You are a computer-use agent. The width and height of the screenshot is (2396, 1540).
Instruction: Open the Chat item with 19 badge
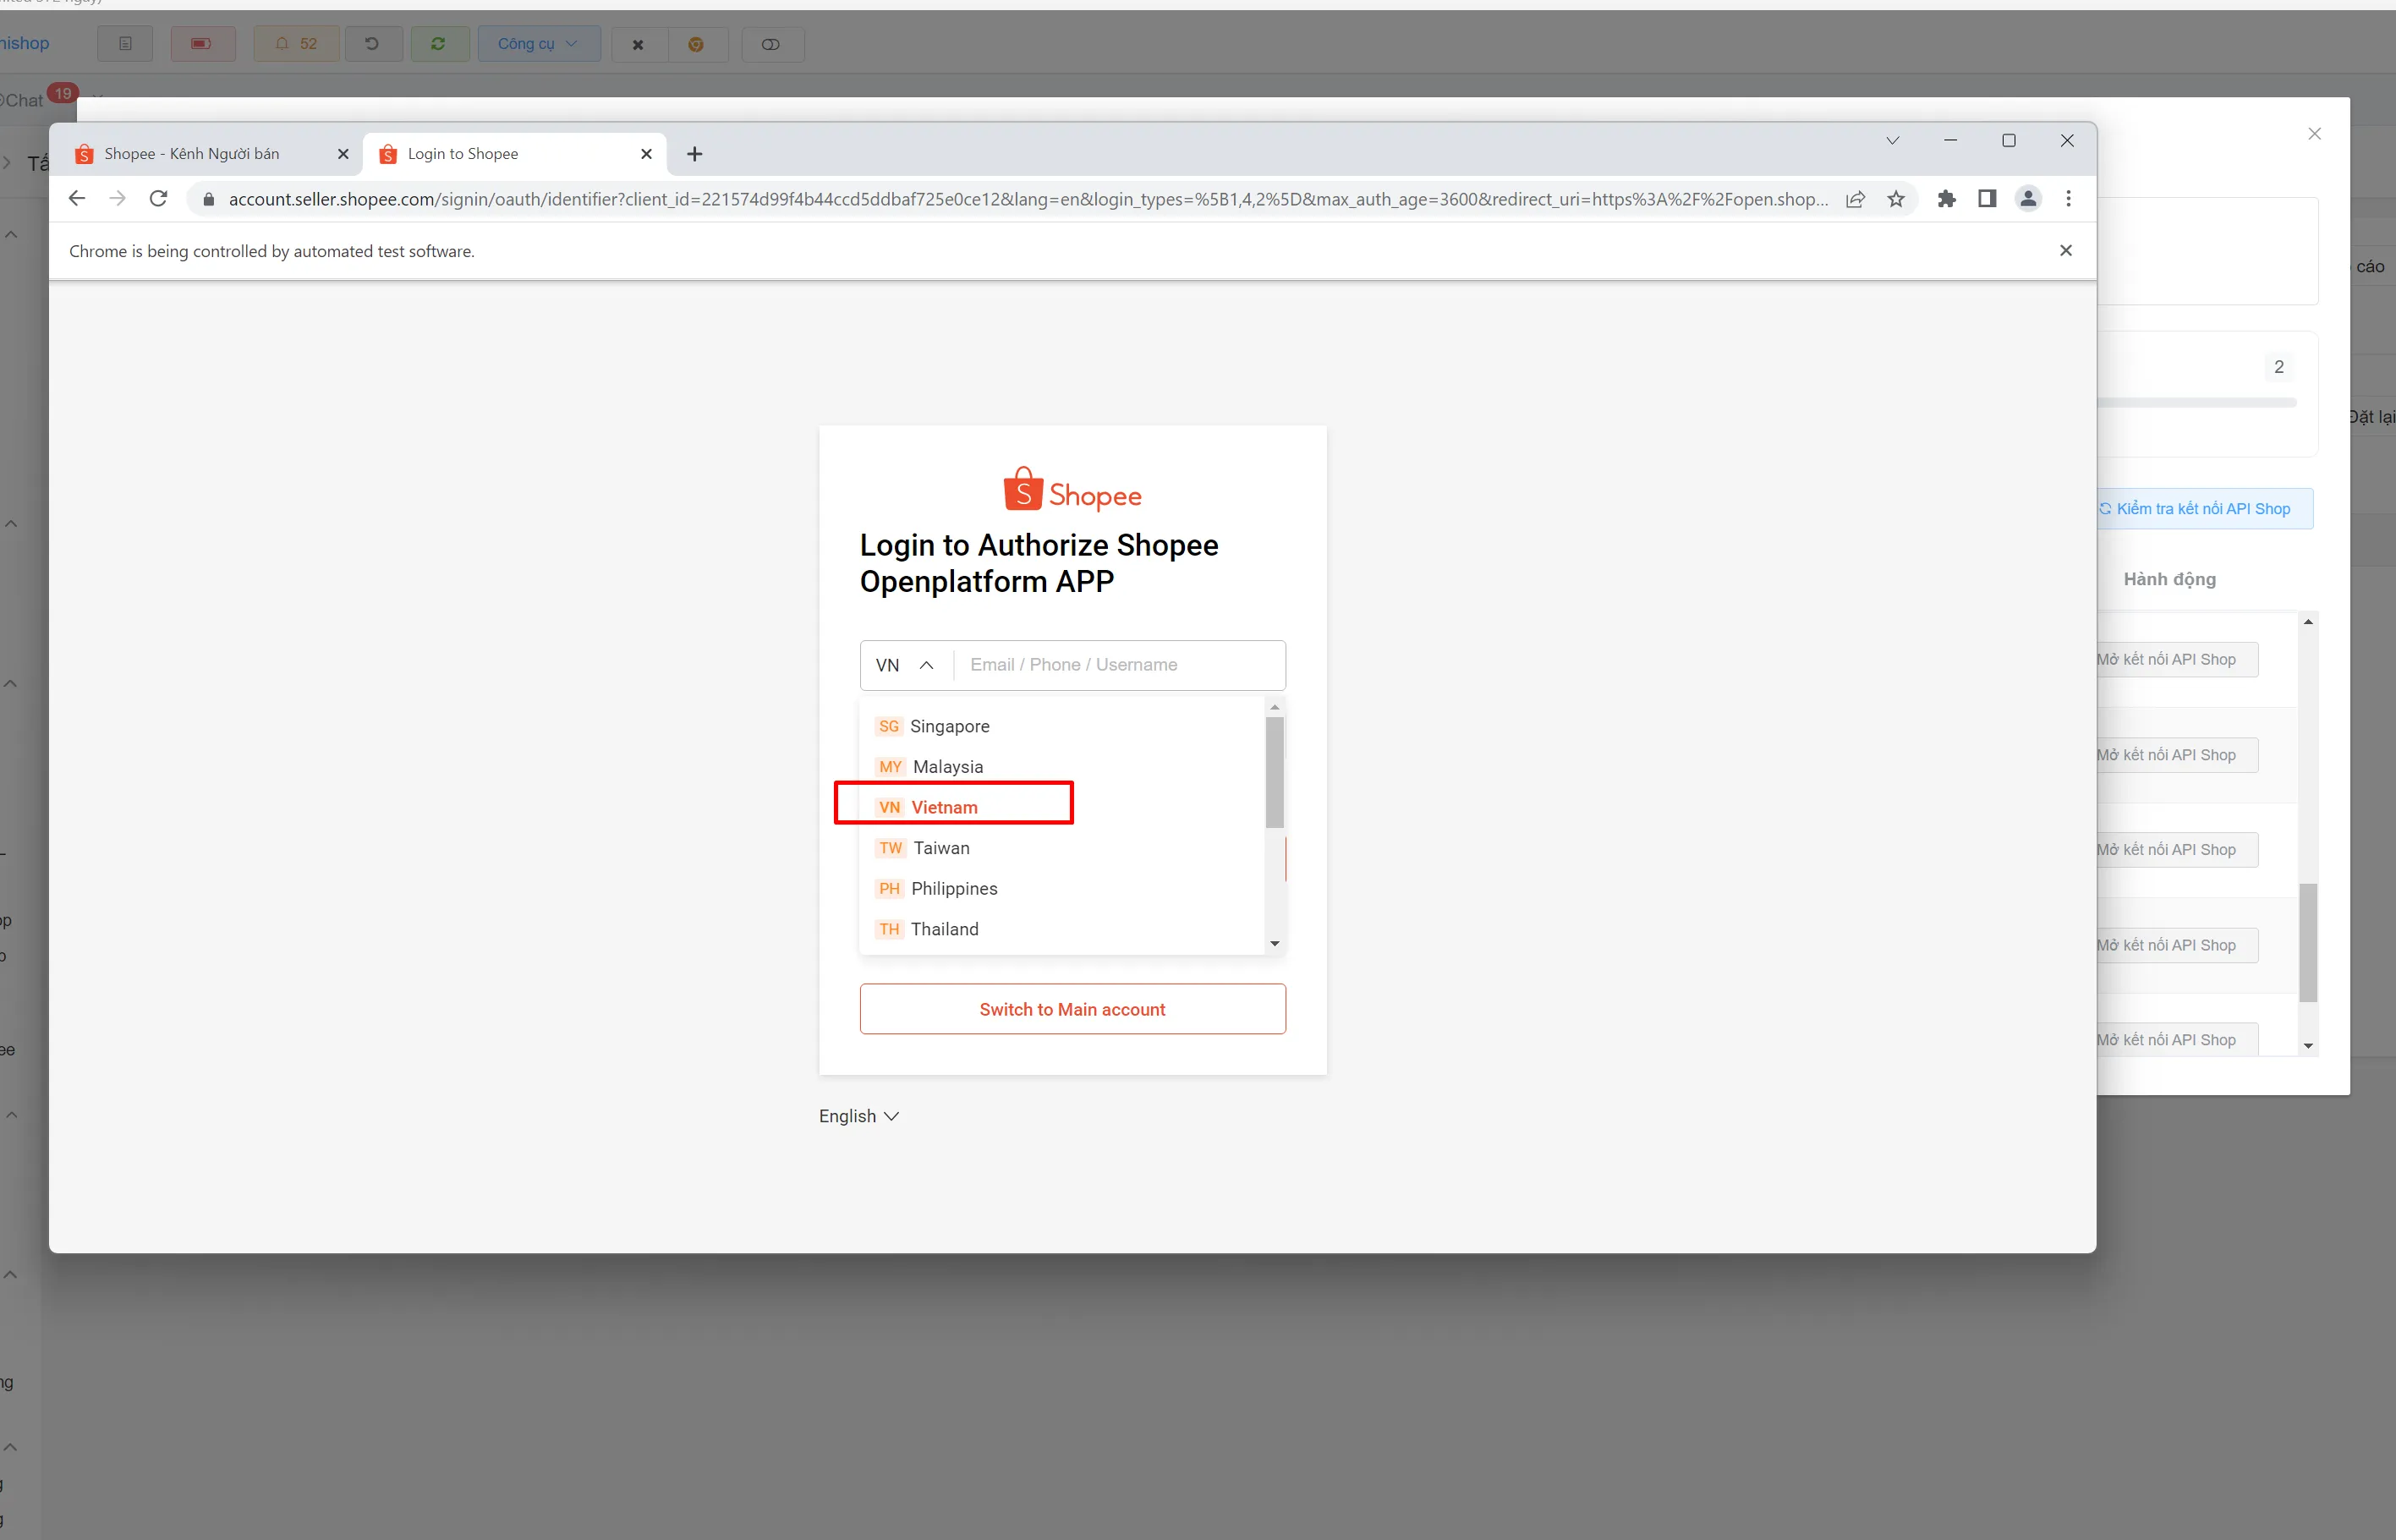pos(36,99)
